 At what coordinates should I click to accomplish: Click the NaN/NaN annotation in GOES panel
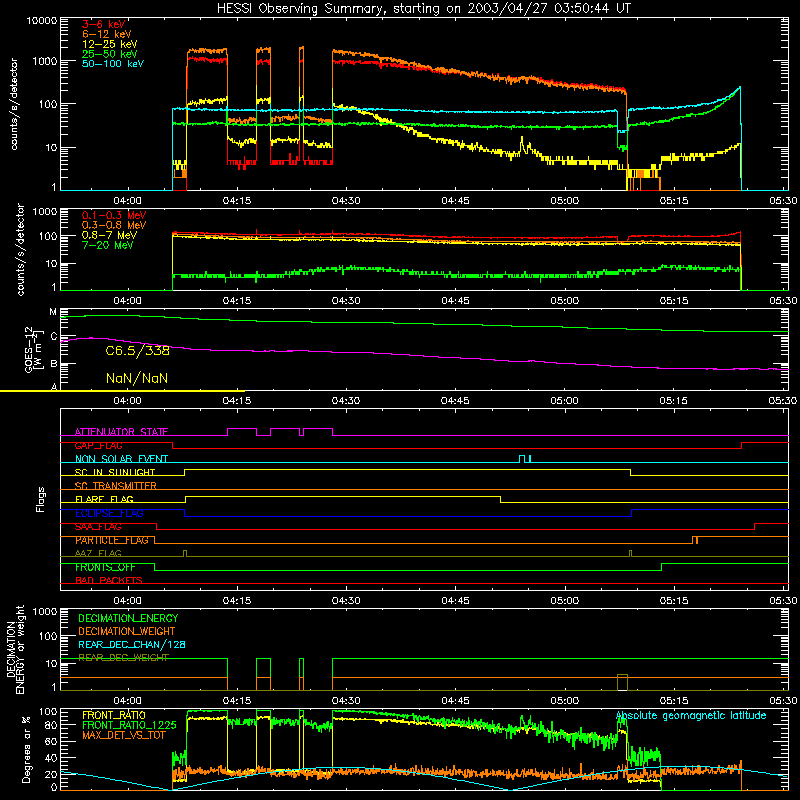click(137, 379)
